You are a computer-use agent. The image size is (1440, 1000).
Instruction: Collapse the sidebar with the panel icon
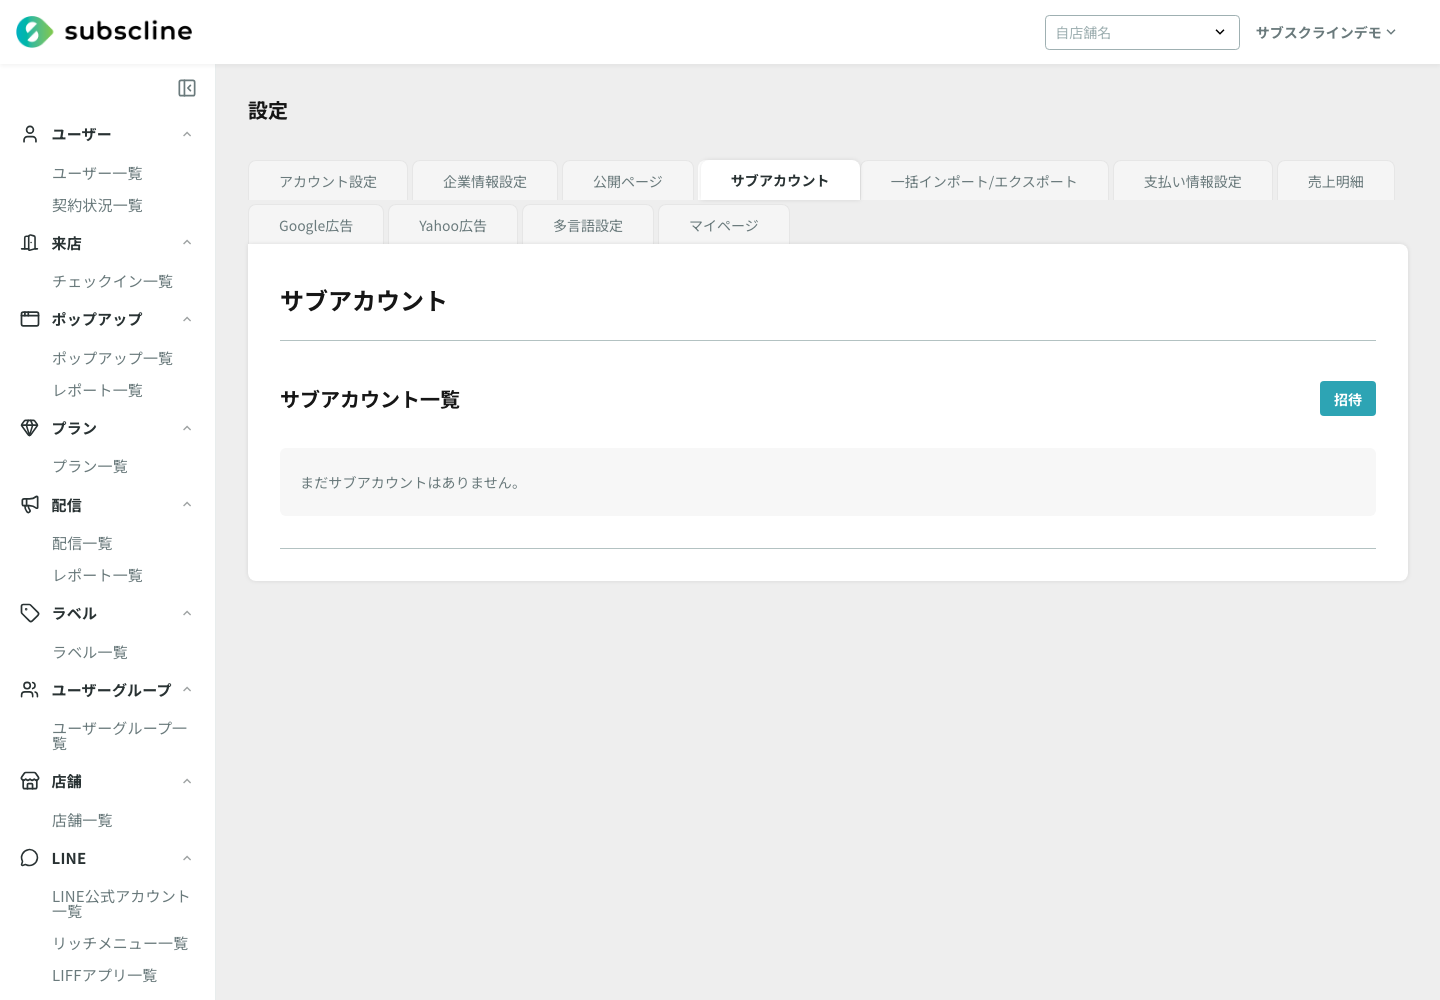187,88
